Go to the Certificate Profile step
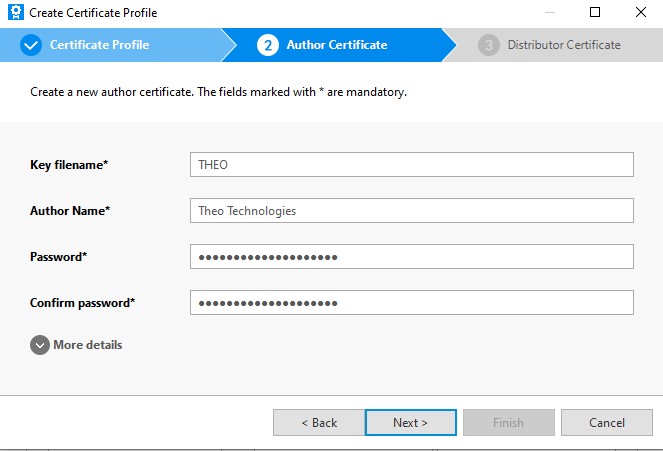The image size is (663, 451). point(98,45)
